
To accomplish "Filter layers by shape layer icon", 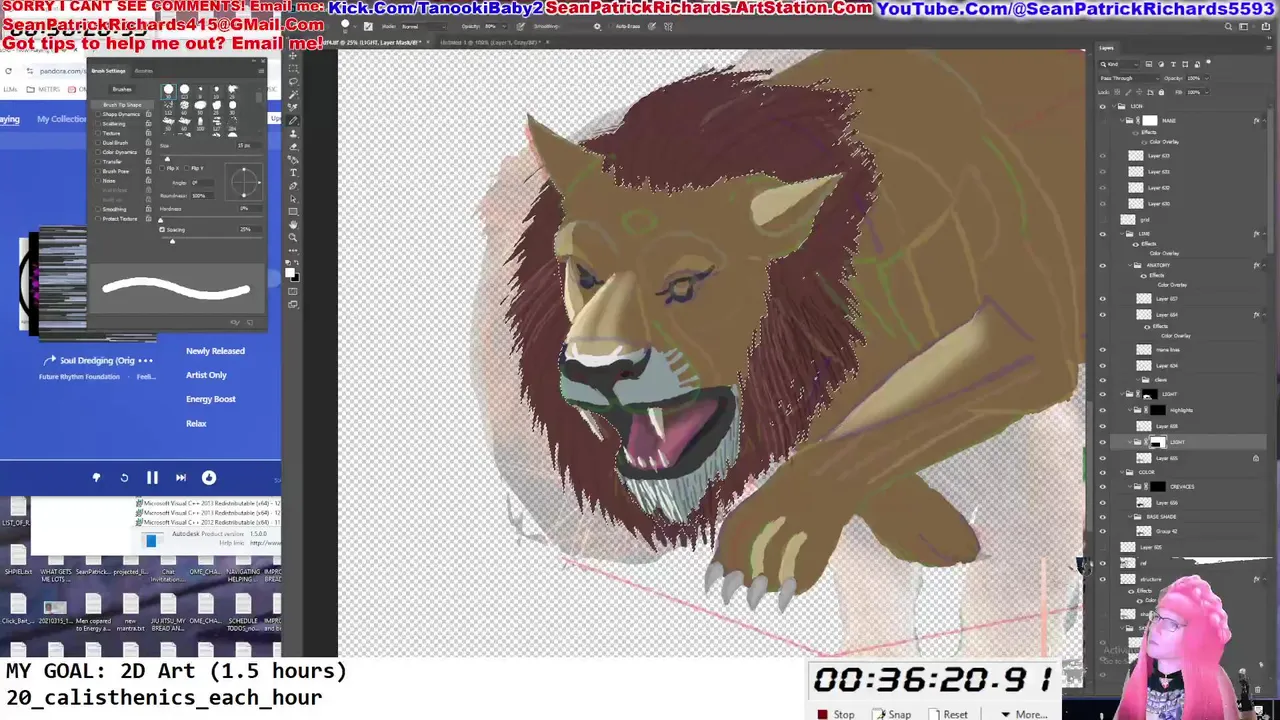I will tap(1185, 64).
